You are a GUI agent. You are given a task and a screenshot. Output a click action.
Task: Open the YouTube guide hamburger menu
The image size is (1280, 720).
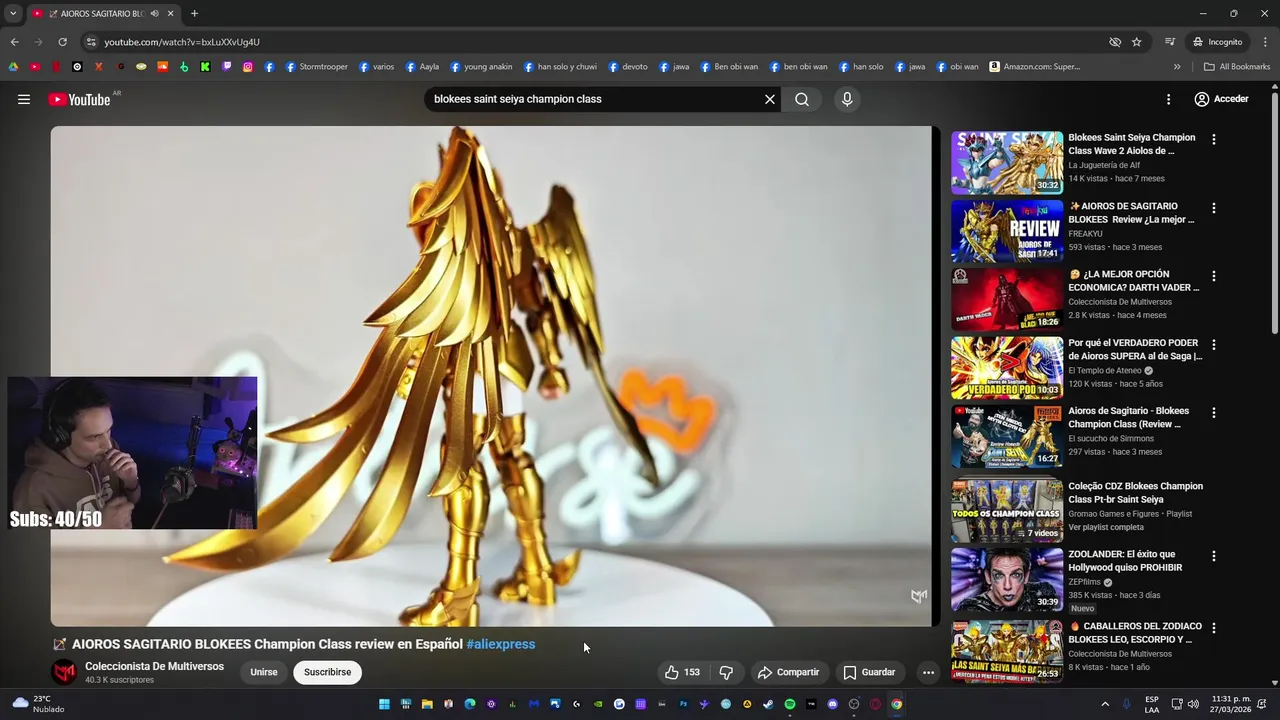point(24,99)
